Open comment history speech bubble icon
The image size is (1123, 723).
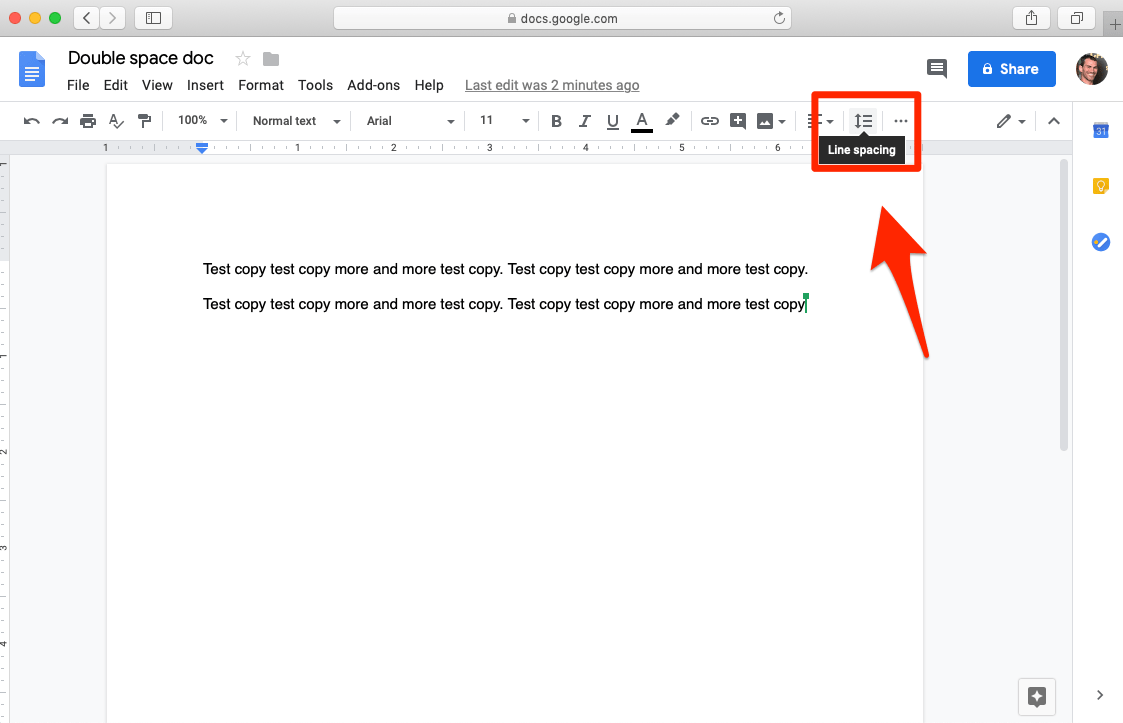pyautogui.click(x=936, y=69)
